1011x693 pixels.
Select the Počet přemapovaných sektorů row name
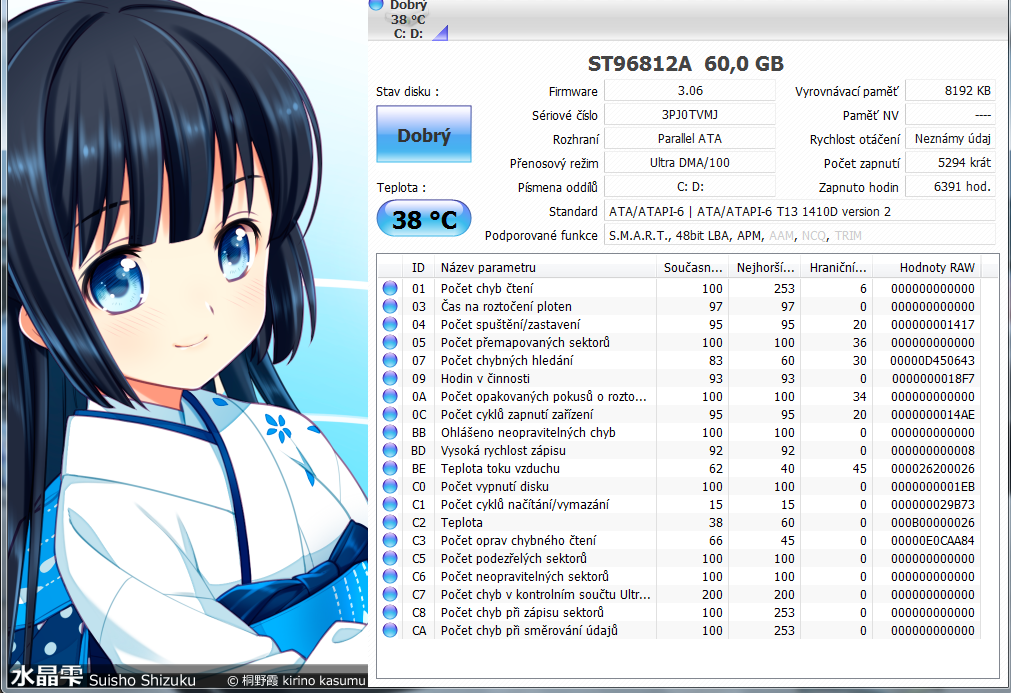[525, 342]
